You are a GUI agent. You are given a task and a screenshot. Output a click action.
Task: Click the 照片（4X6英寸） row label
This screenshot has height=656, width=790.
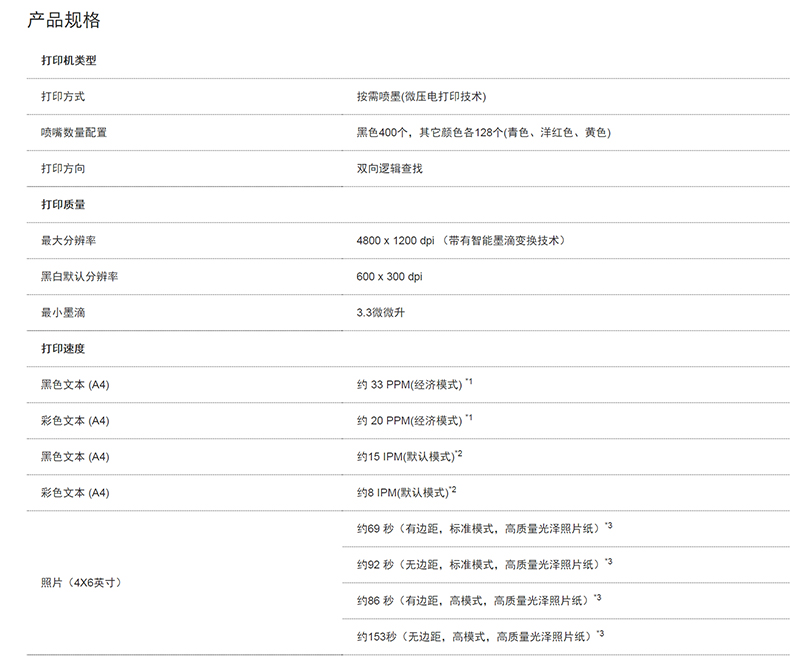coord(81,581)
